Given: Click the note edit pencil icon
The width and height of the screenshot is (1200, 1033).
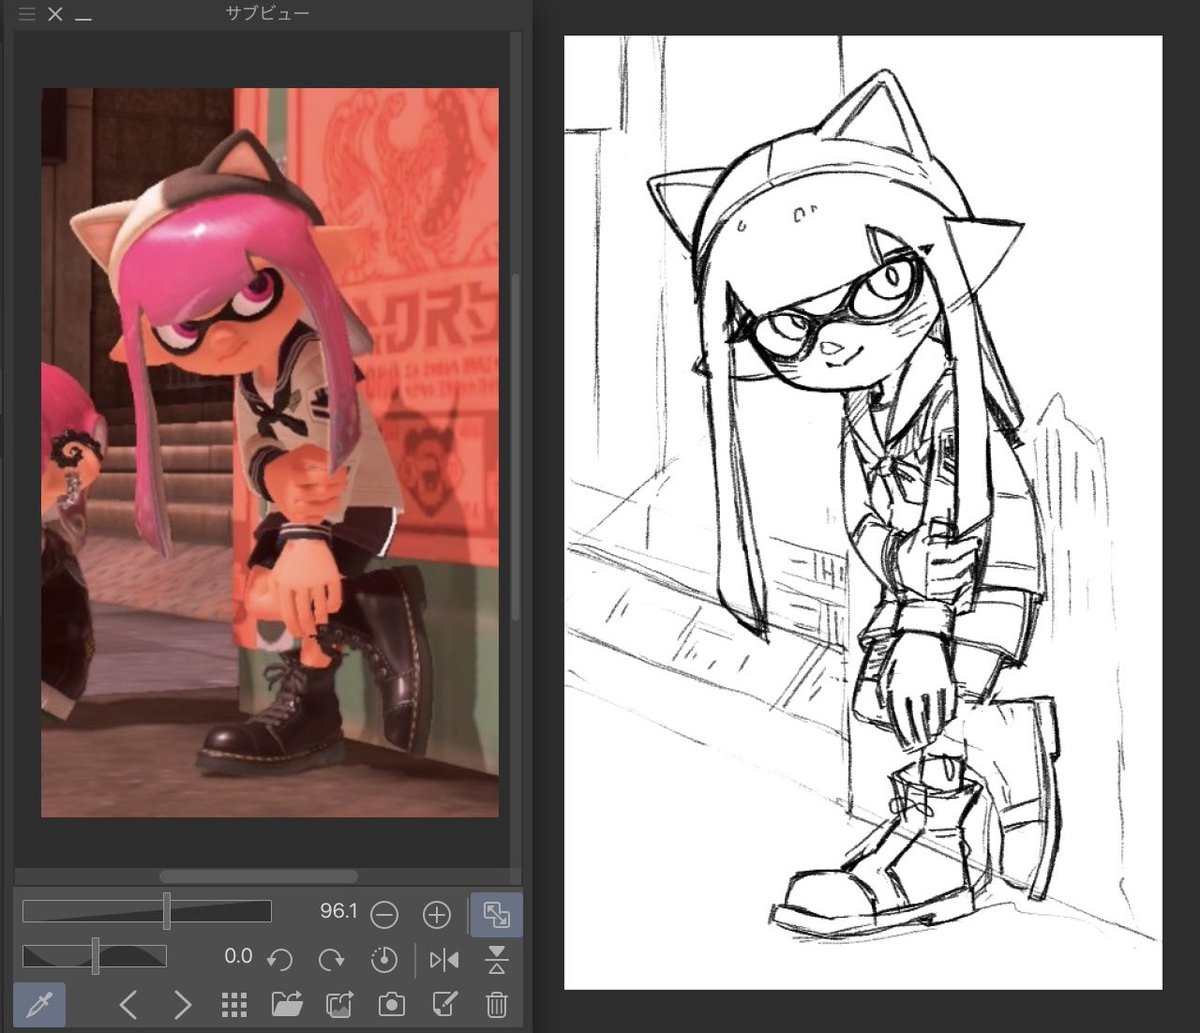Looking at the screenshot, I should pos(444,1005).
